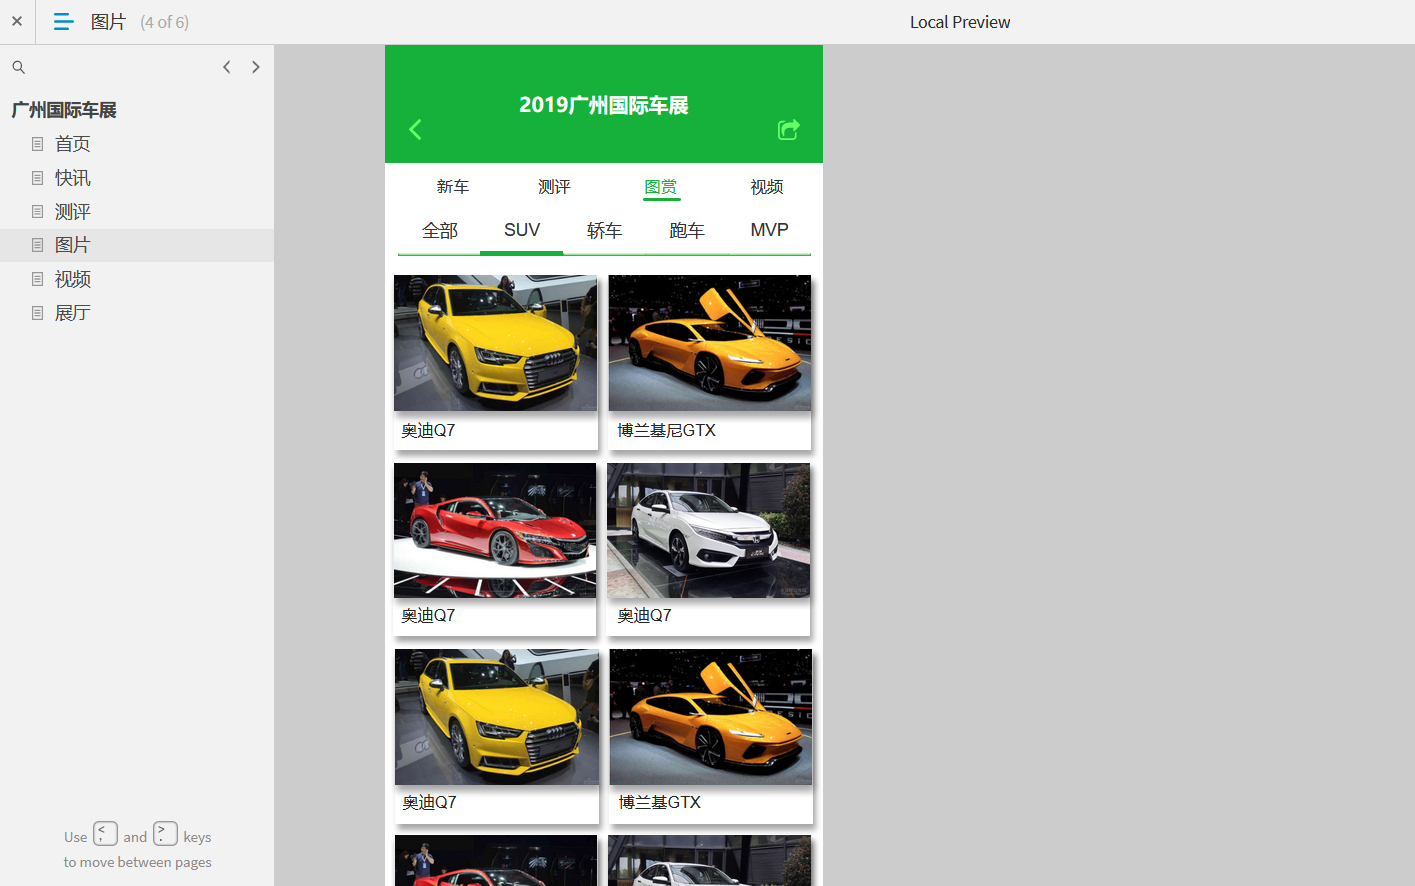
Task: Open the 快讯 page in sitemap
Action: 73,178
